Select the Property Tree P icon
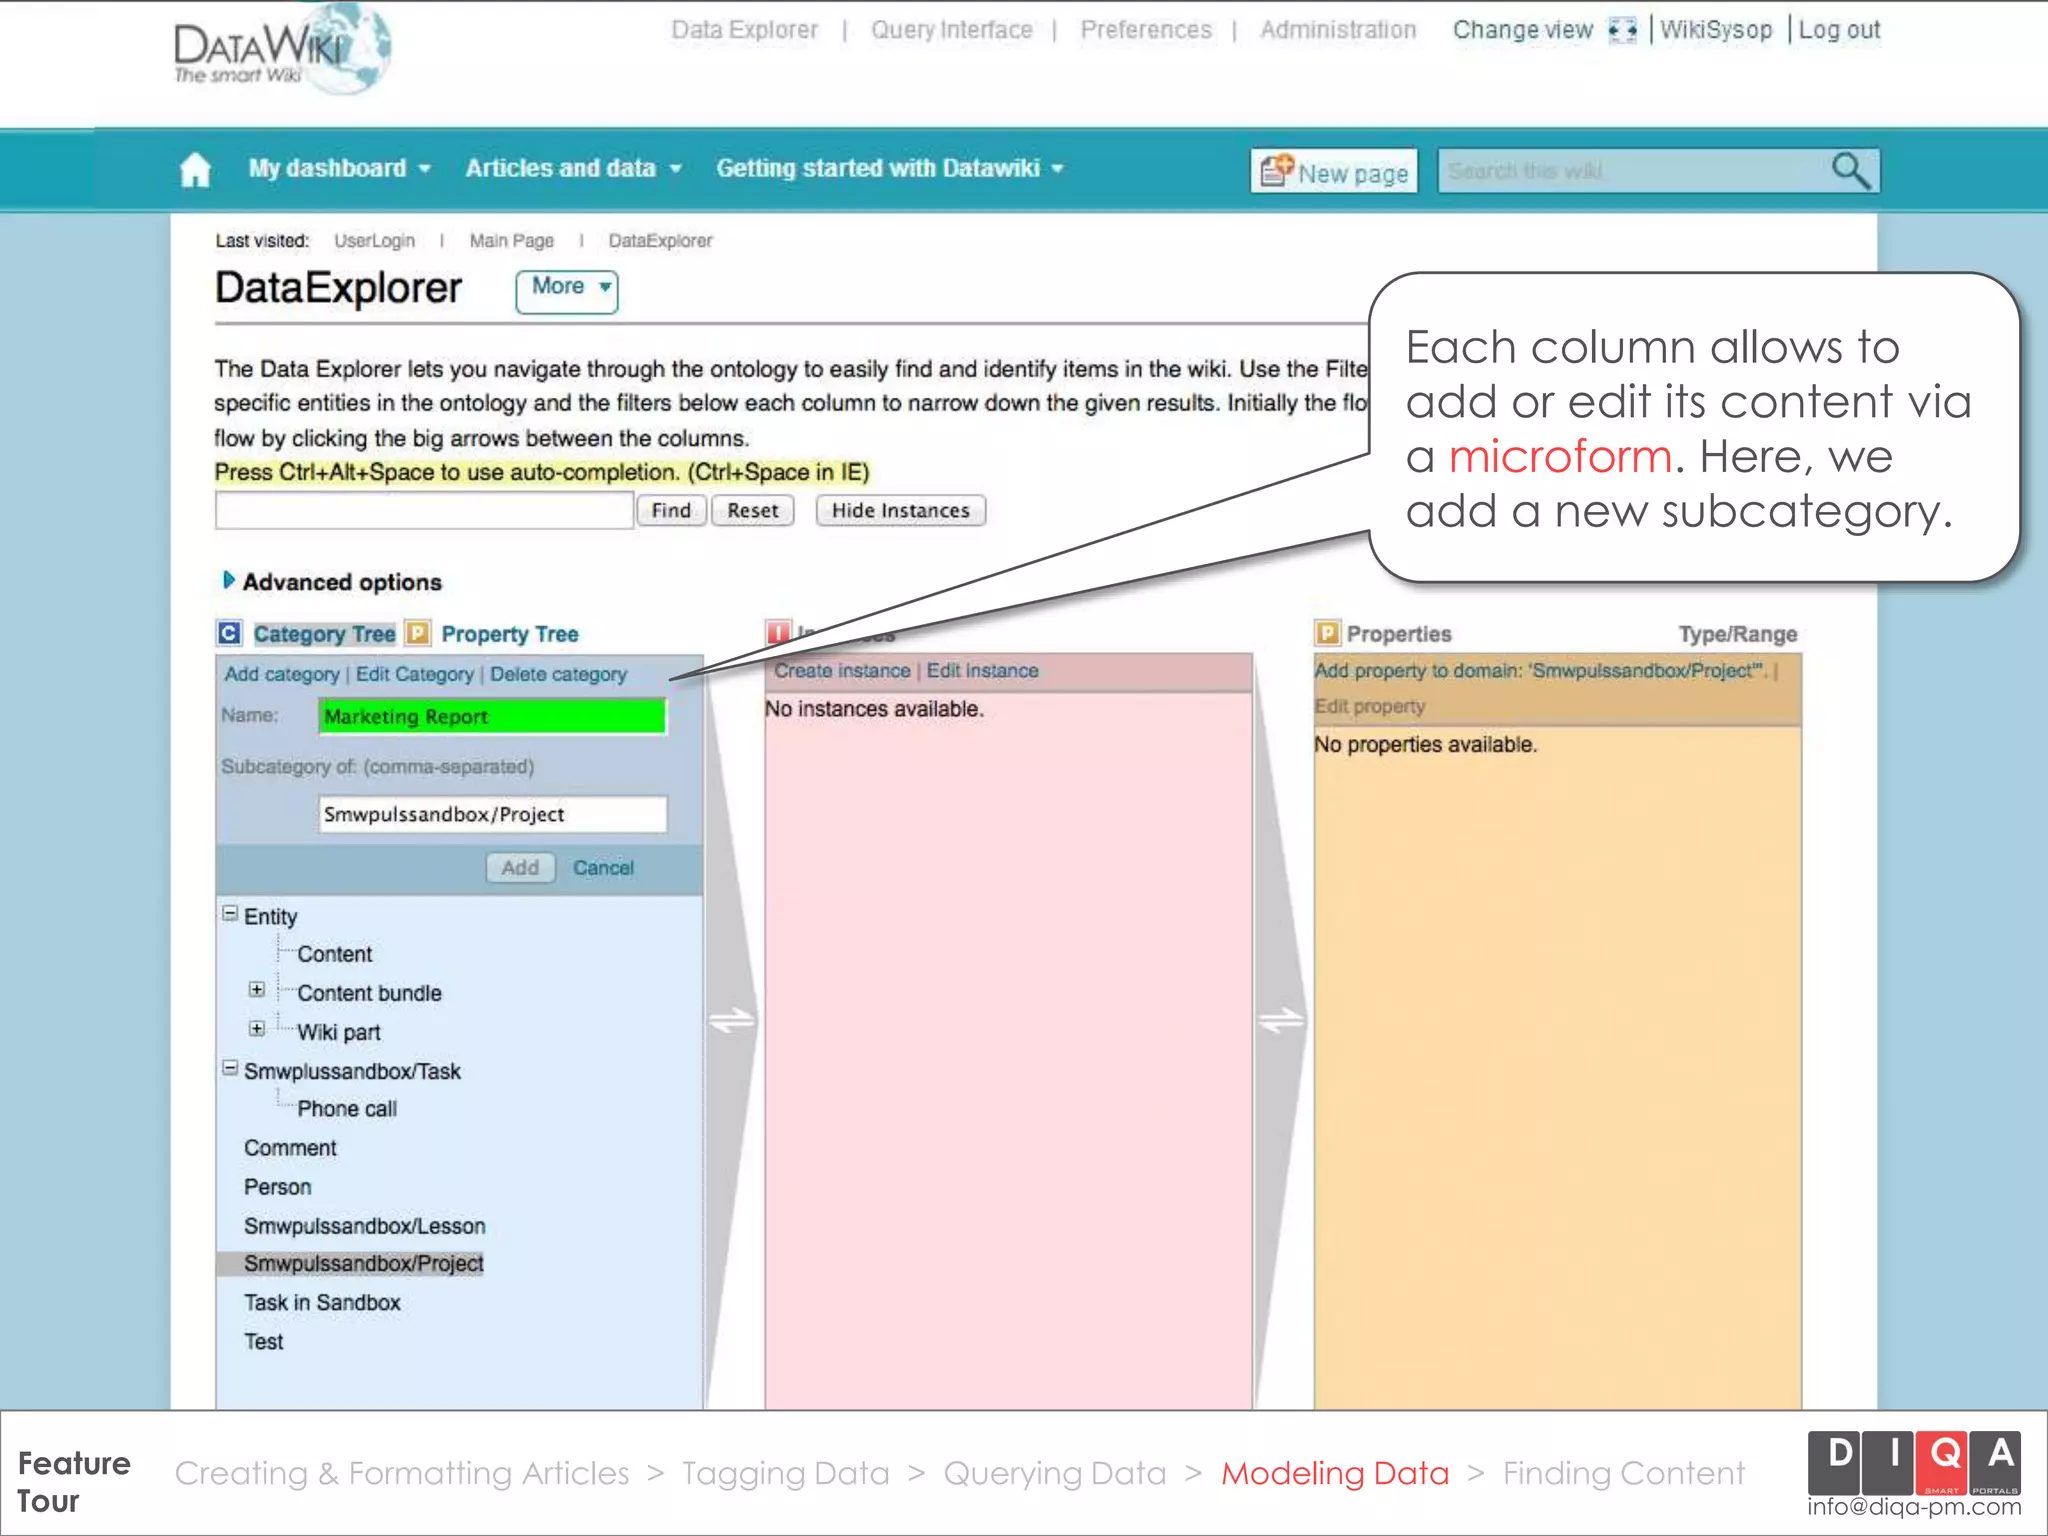This screenshot has width=2048, height=1536. tap(418, 633)
